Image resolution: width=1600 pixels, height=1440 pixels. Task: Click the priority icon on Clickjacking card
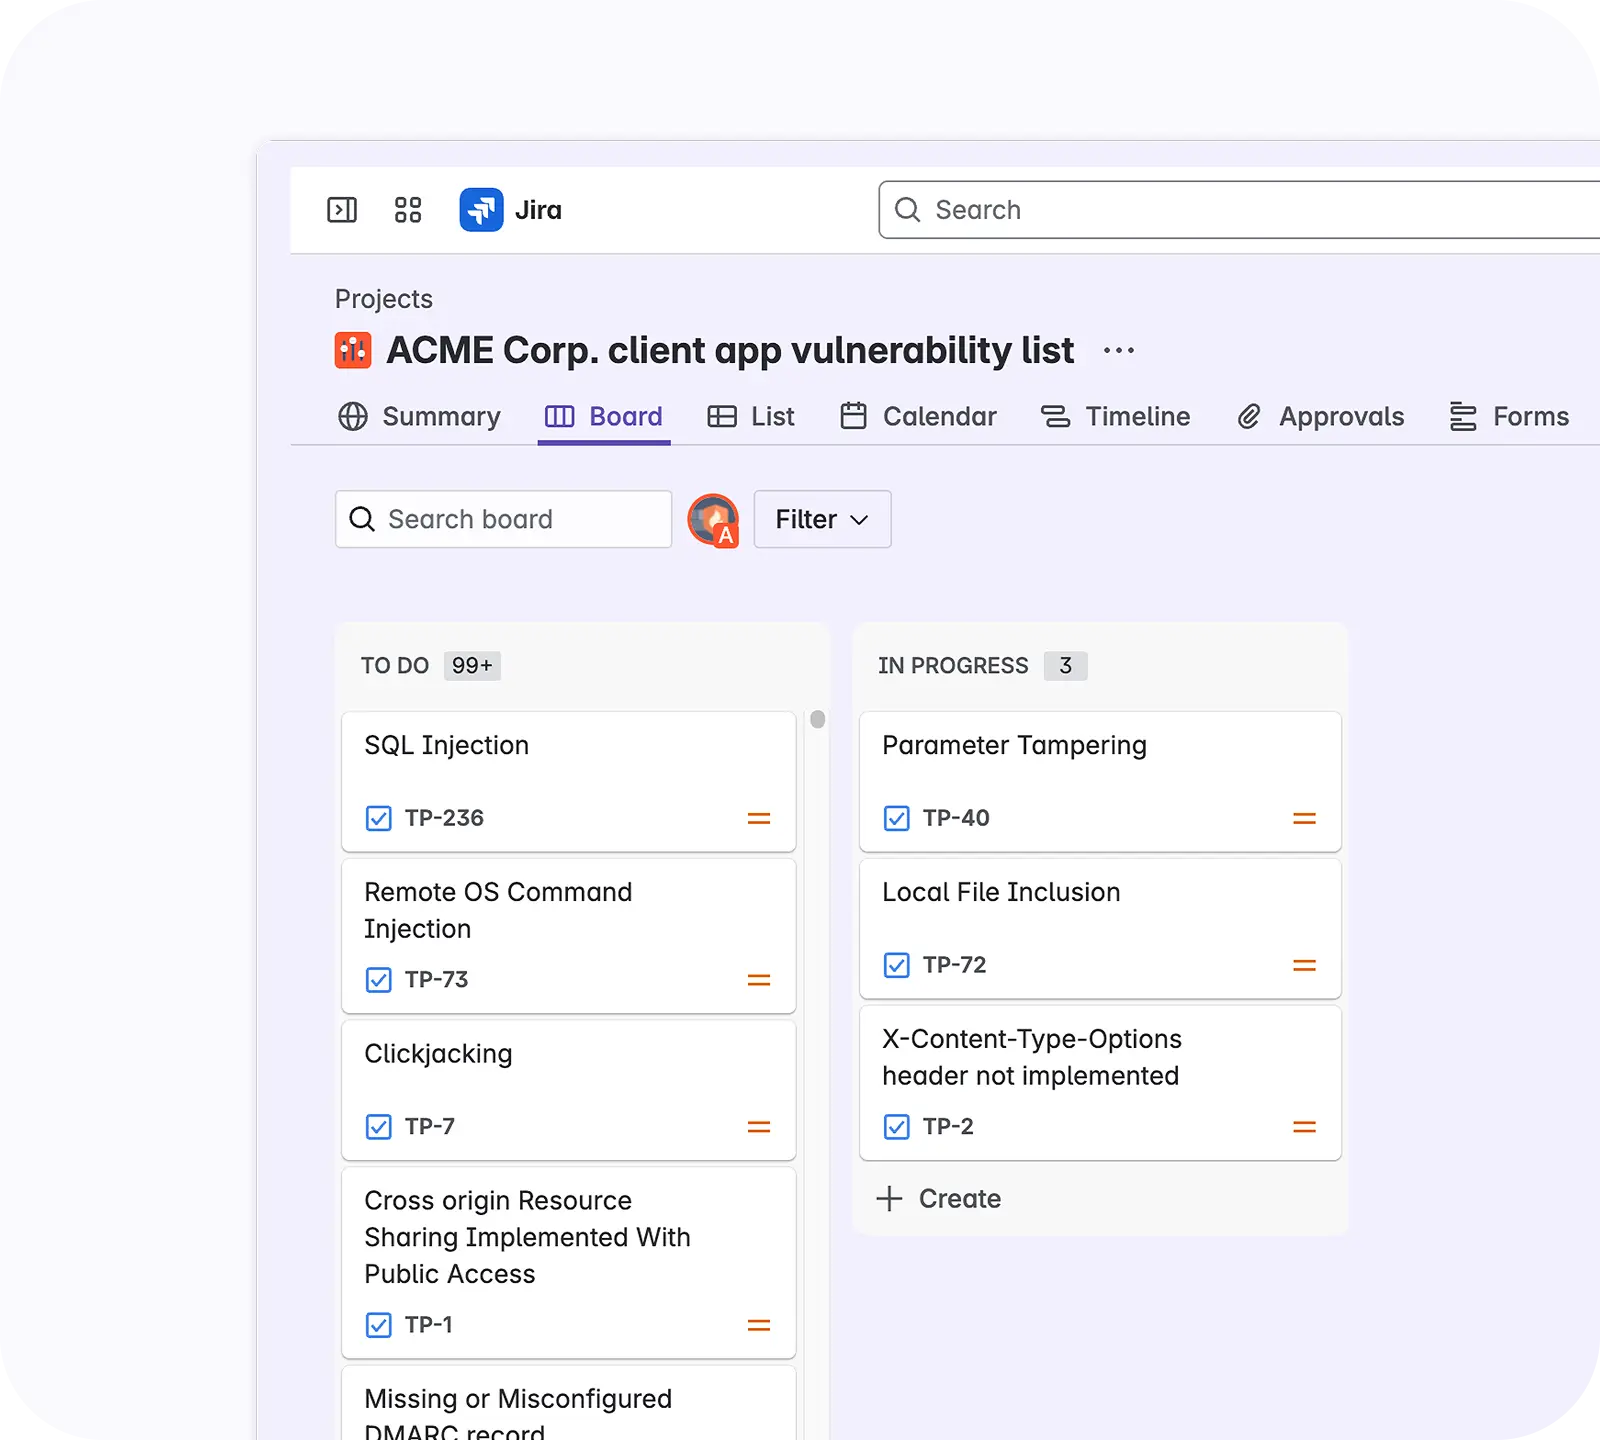click(x=759, y=1127)
